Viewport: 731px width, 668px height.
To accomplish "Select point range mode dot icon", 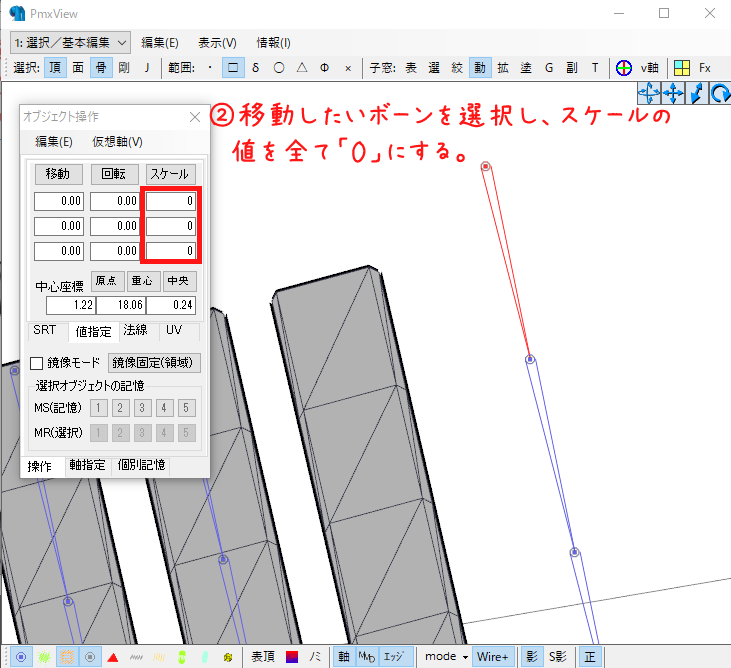I will [210, 68].
